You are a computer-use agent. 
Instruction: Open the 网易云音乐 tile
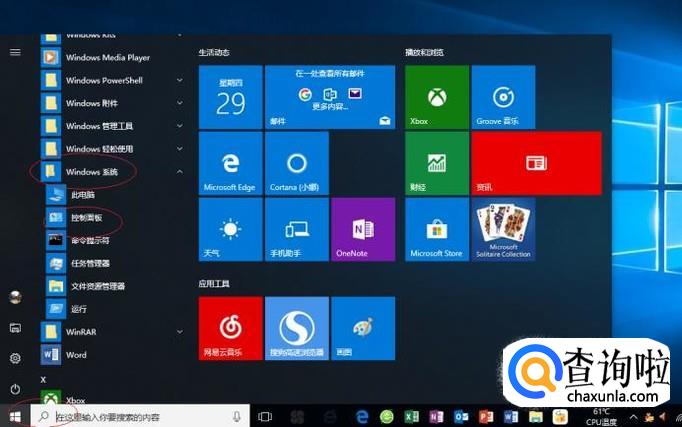point(230,328)
